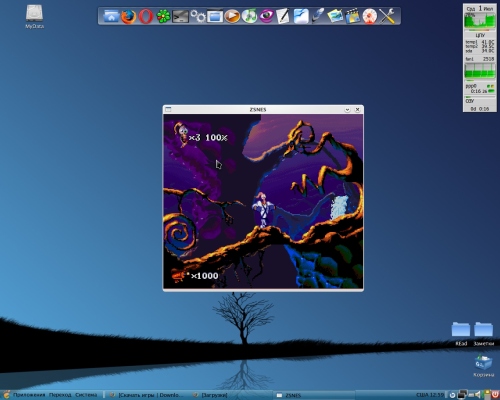This screenshot has height=400, width=500.
Task: Open the left folder above the trash
Action: coord(461,333)
